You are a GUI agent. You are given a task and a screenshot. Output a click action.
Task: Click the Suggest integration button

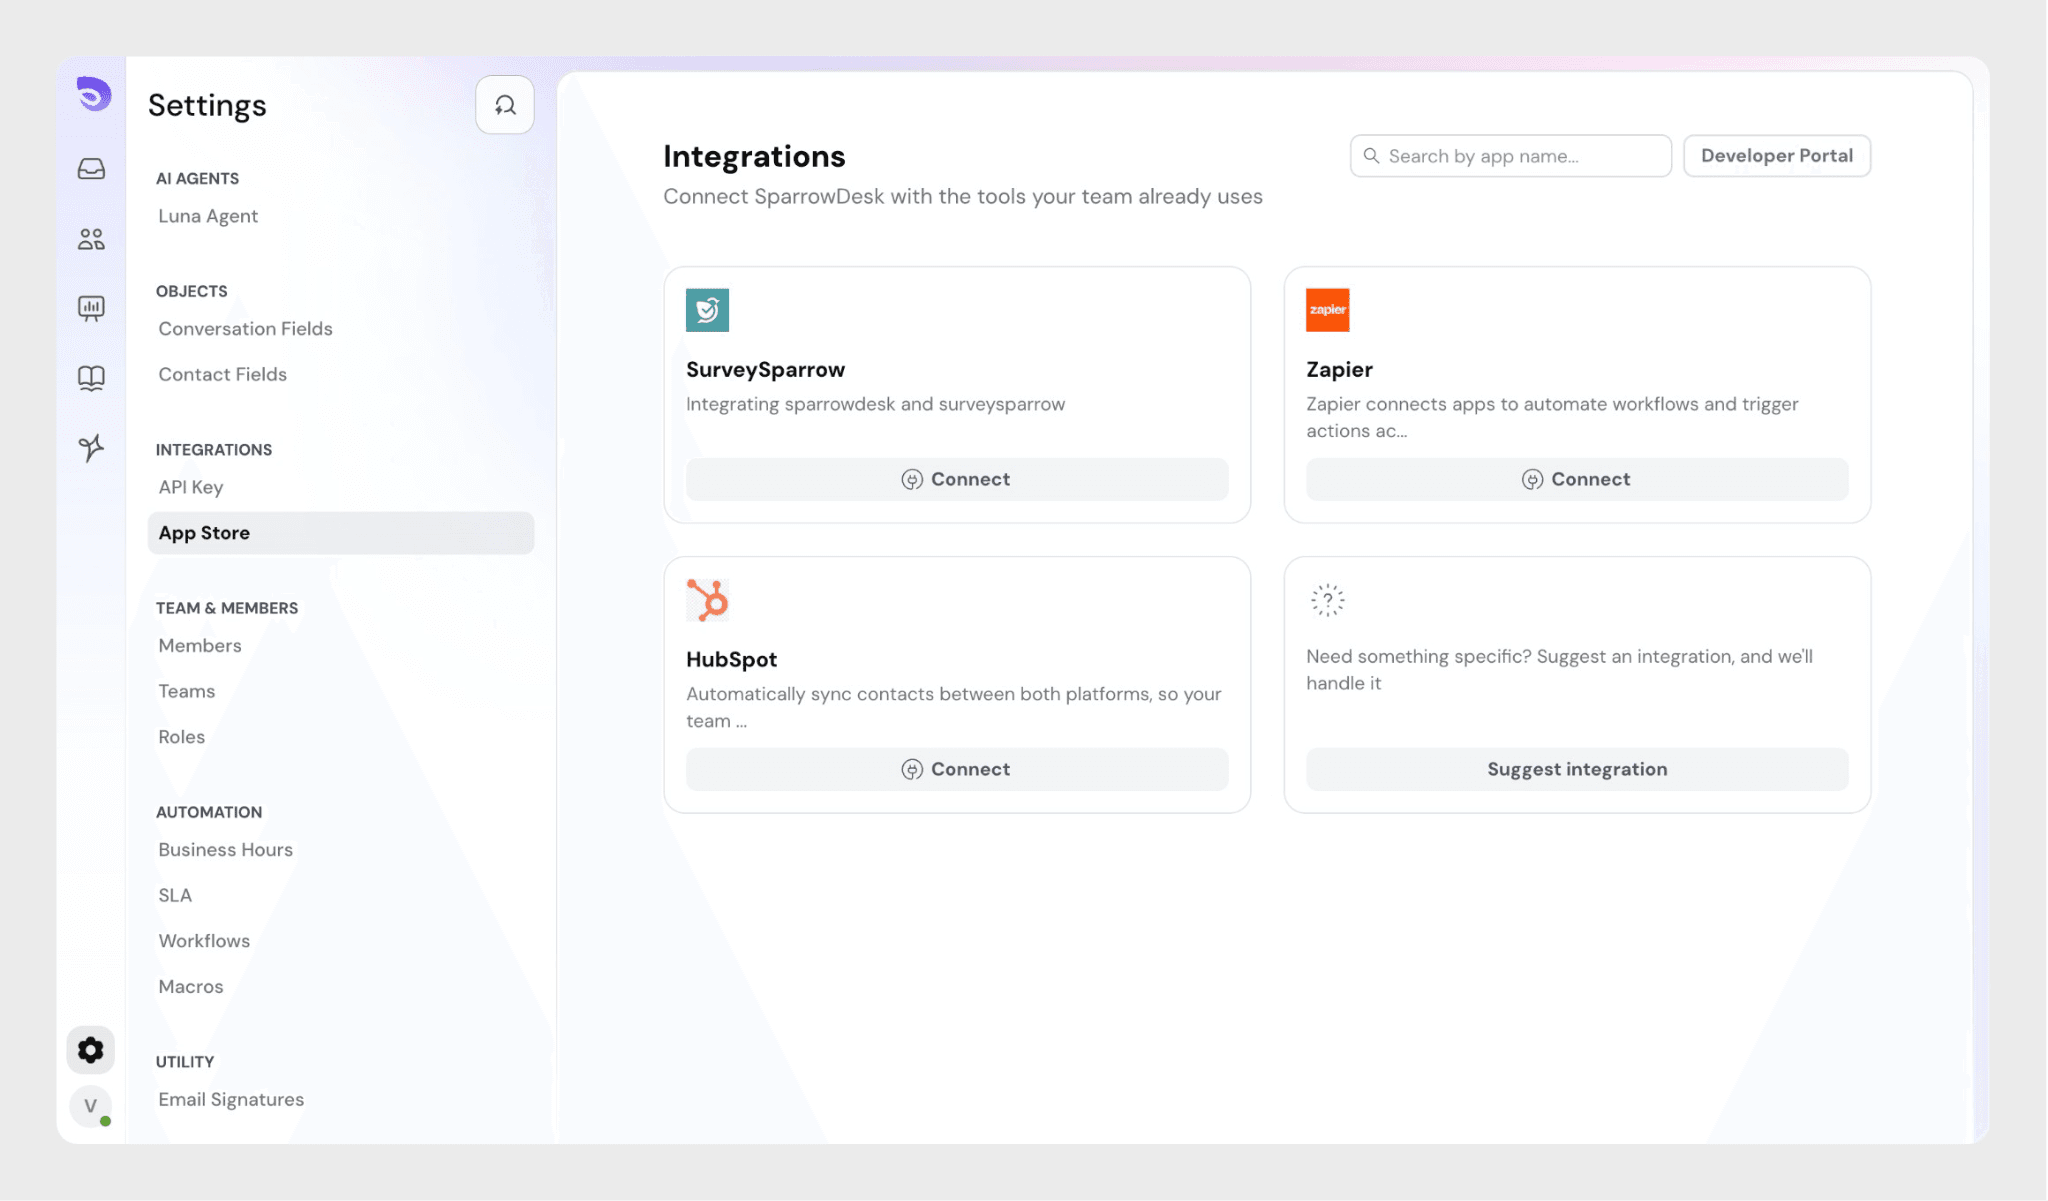tap(1576, 769)
